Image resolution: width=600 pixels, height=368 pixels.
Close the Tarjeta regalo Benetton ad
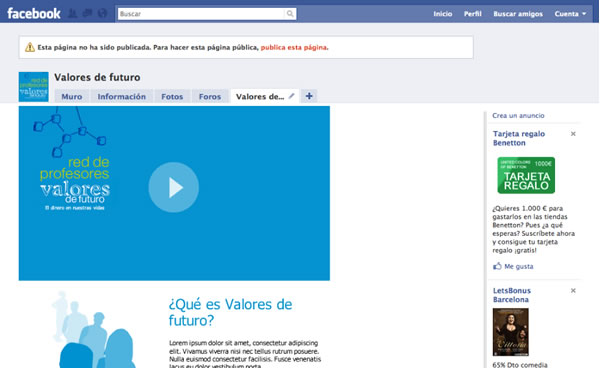(x=573, y=134)
